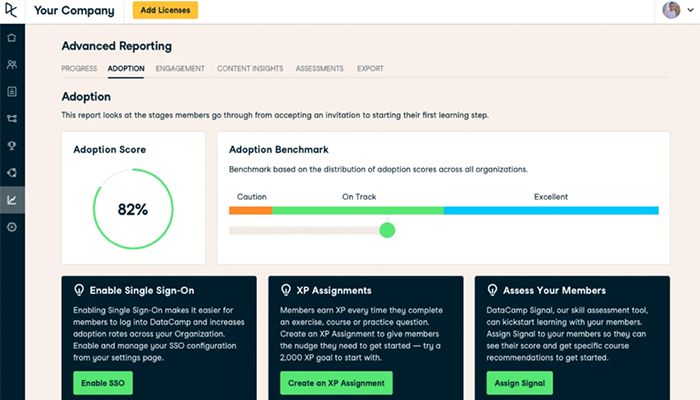The height and width of the screenshot is (400, 700).
Task: Click the user avatar photo
Action: (x=671, y=10)
